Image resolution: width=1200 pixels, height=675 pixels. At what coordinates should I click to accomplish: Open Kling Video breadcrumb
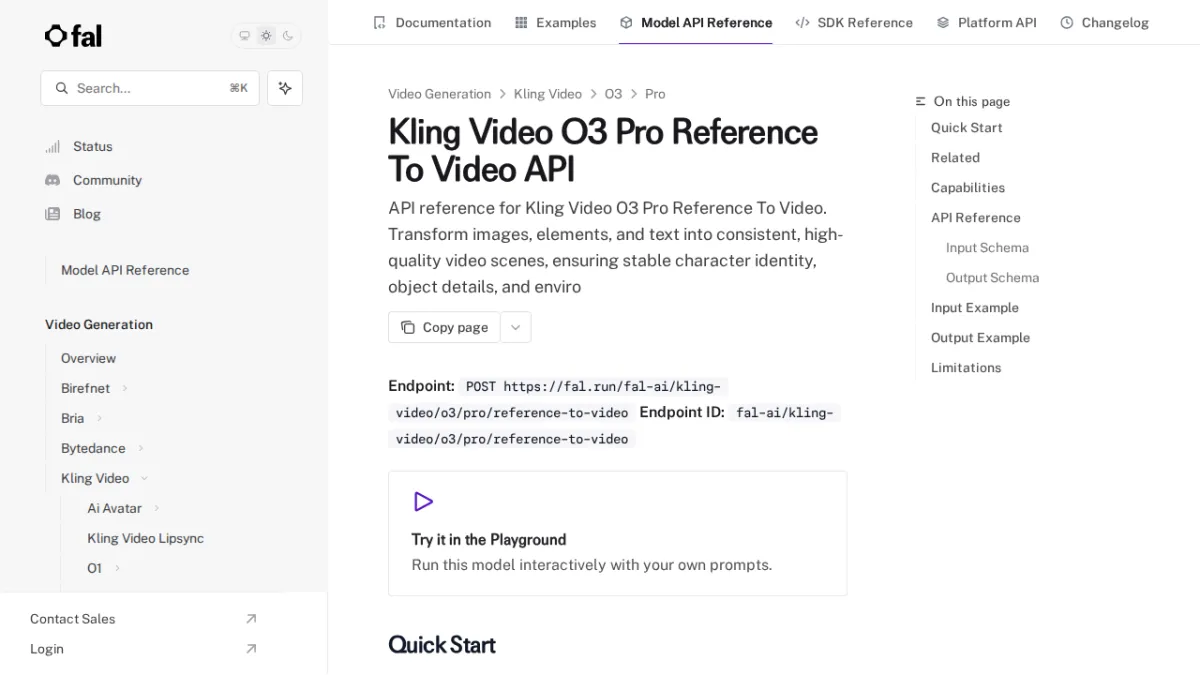[548, 94]
